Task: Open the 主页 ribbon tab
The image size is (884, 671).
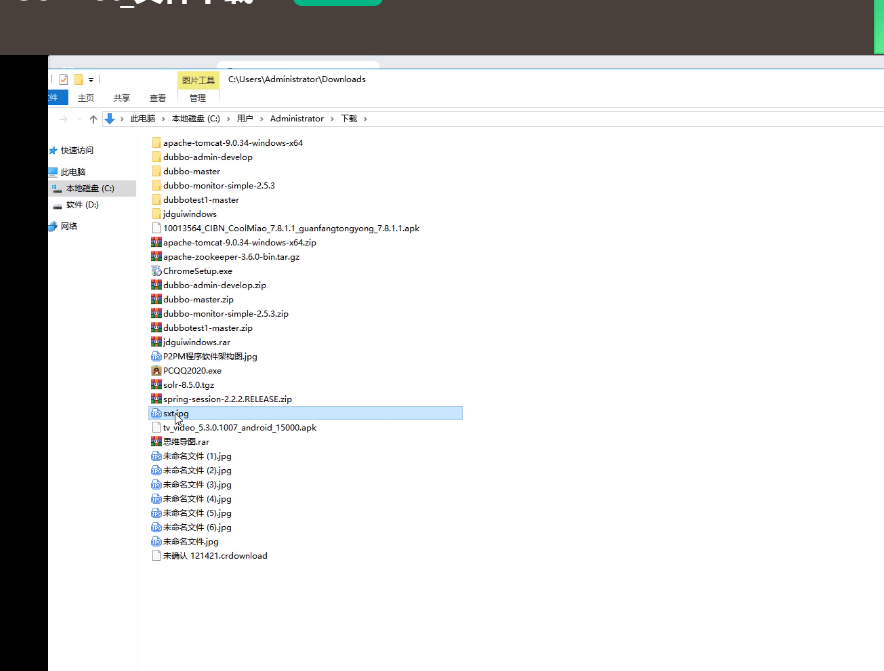Action: [86, 98]
